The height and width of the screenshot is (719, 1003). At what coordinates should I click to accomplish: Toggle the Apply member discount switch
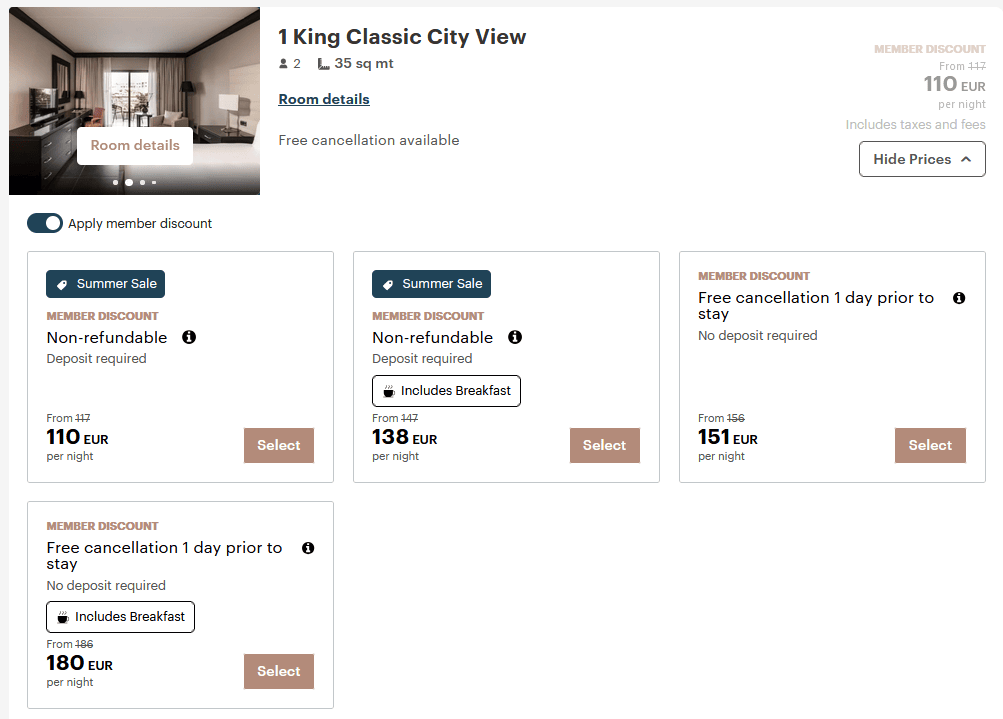[45, 223]
